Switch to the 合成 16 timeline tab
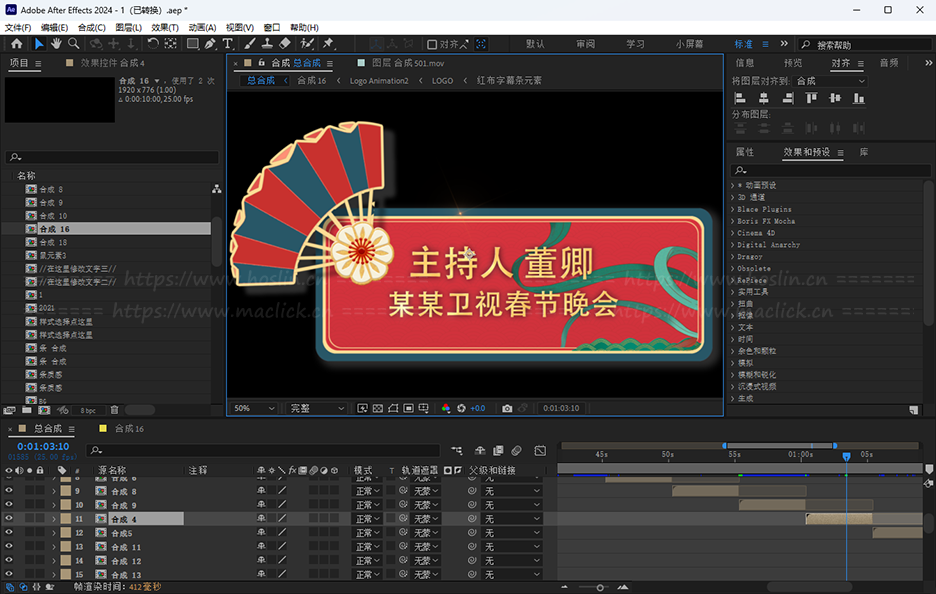The width and height of the screenshot is (936, 594). coord(129,429)
